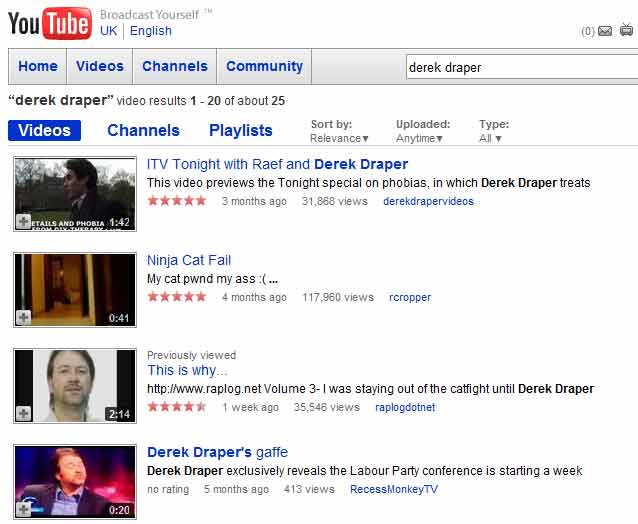Open the Ninja Cat Fail video thumbnail
This screenshot has width=638, height=524.
click(75, 288)
